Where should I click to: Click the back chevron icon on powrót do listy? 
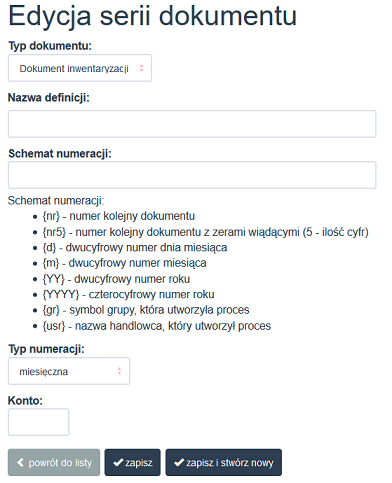(x=21, y=462)
